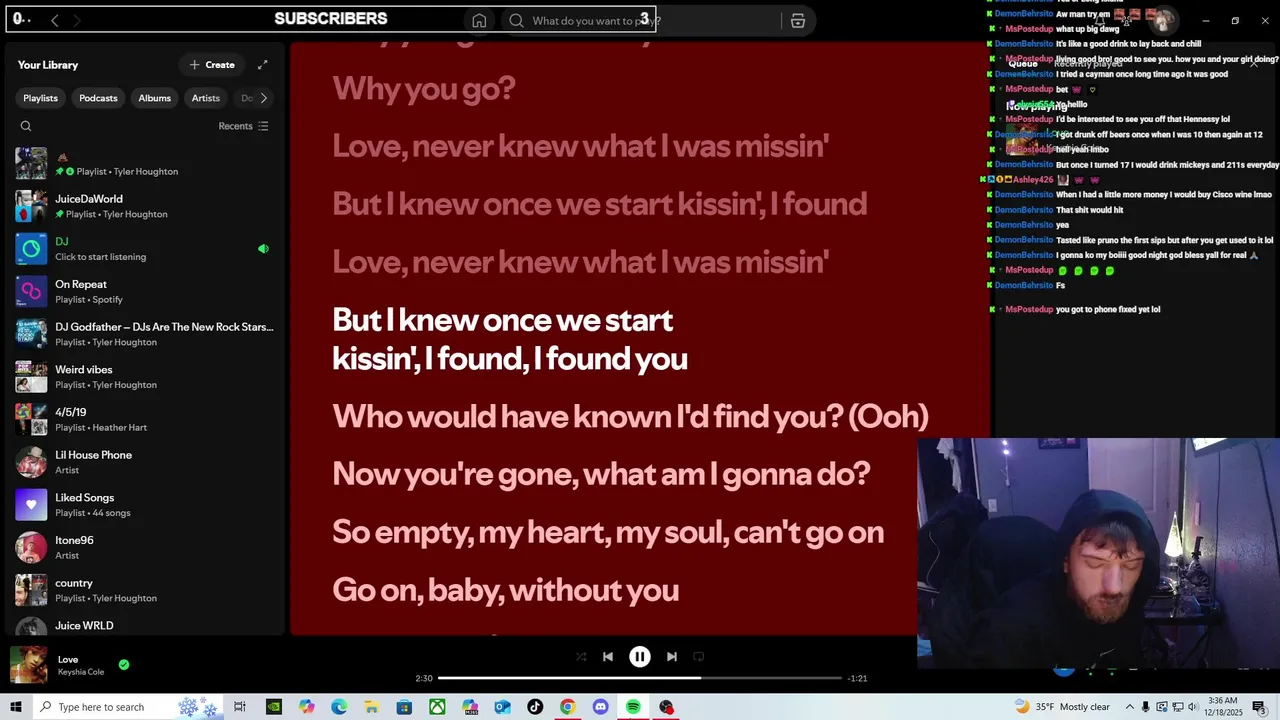The height and width of the screenshot is (720, 1280).
Task: Show hidden system tray icons
Action: (x=1131, y=707)
